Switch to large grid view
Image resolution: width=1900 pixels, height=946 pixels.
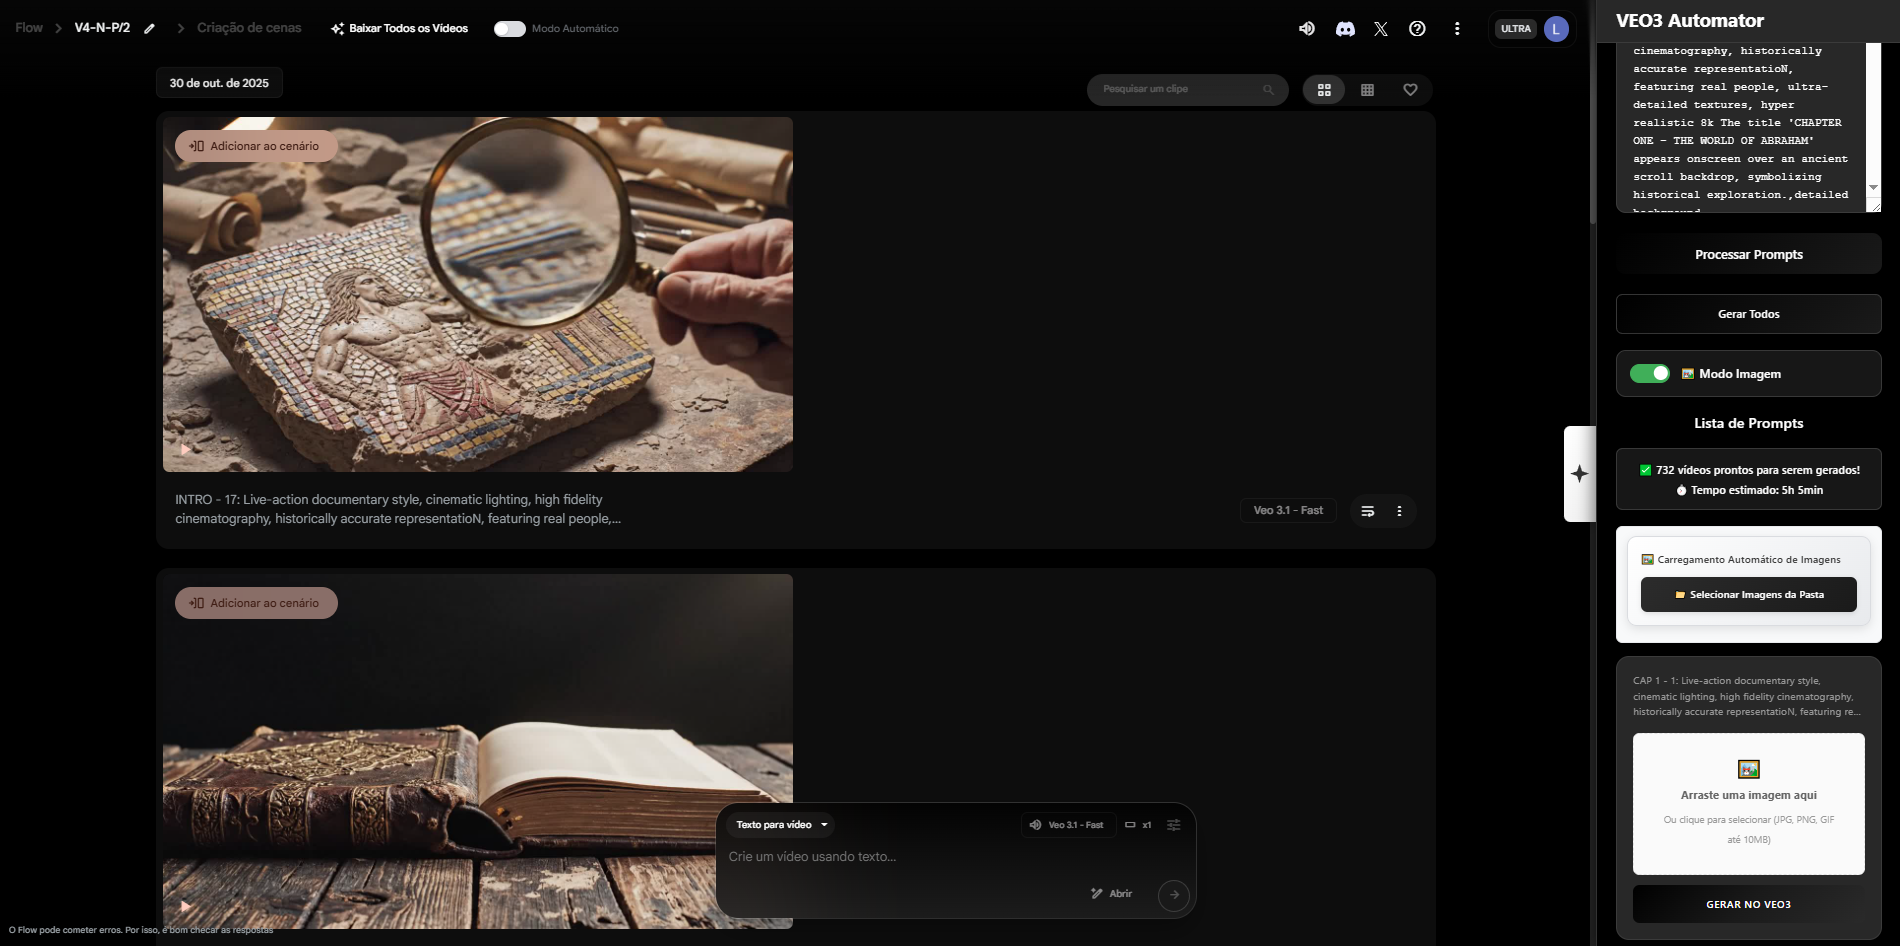click(1324, 90)
